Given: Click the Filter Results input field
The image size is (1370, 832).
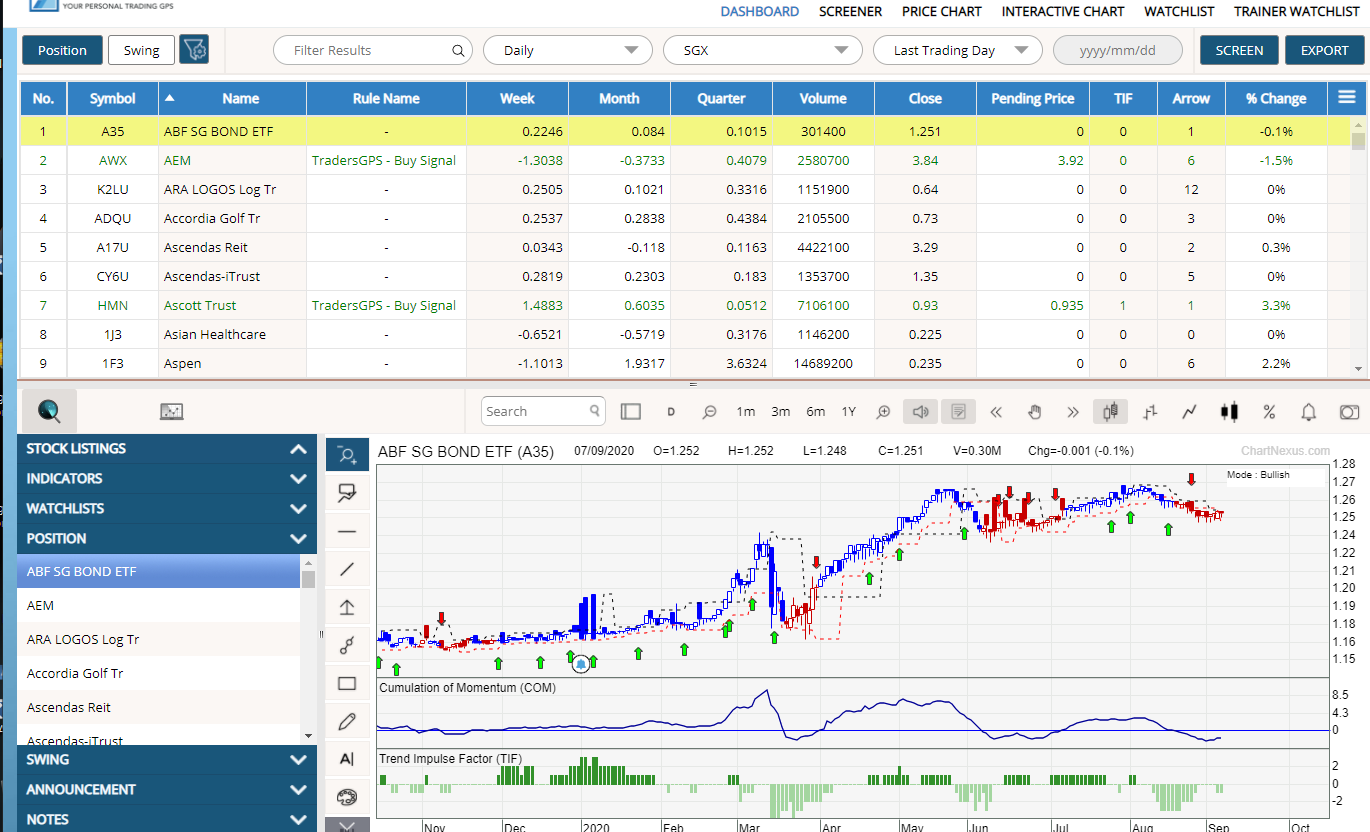Looking at the screenshot, I should [x=372, y=50].
